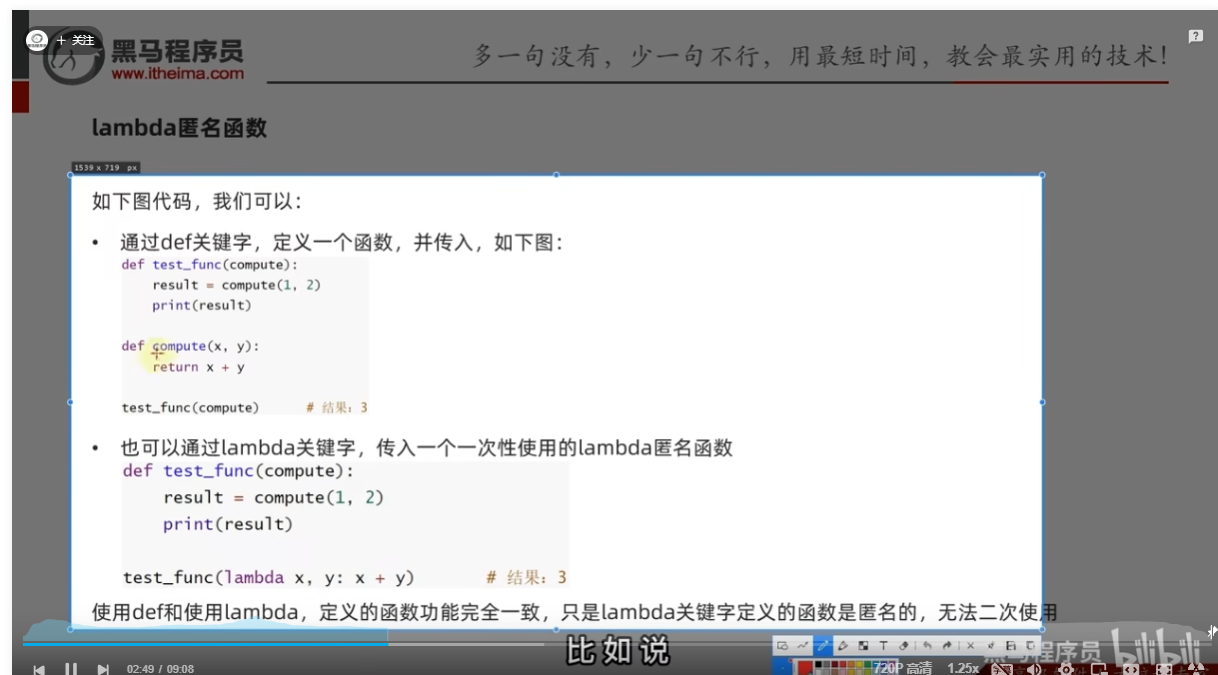Click the lambda匿名函数 slide heading
This screenshot has height=675, width=1218.
179,128
